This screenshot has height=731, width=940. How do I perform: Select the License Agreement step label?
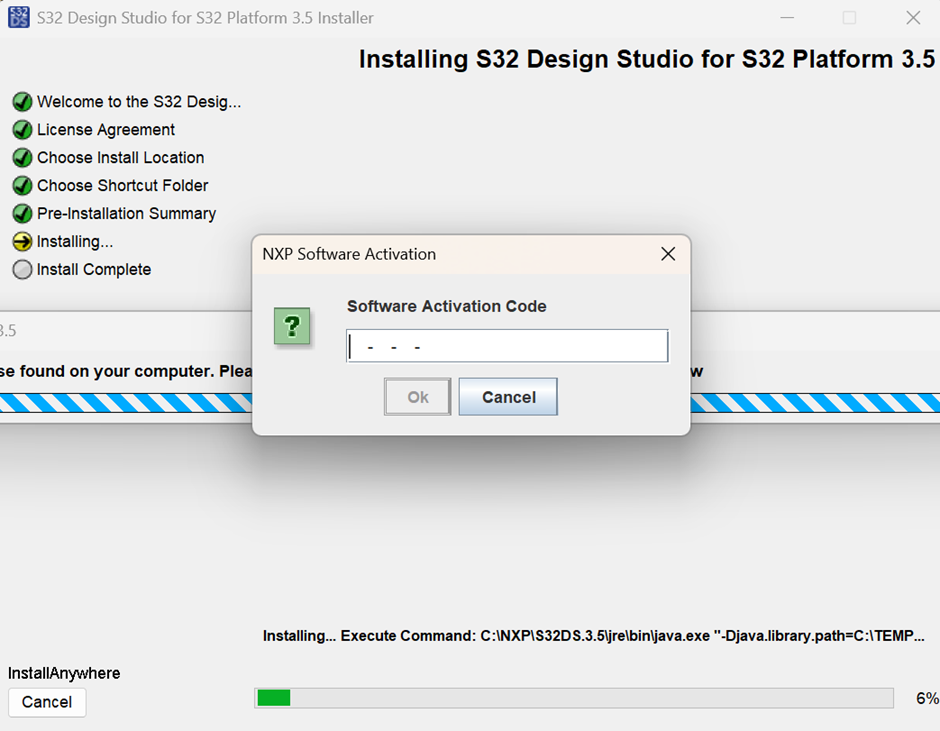coord(106,130)
